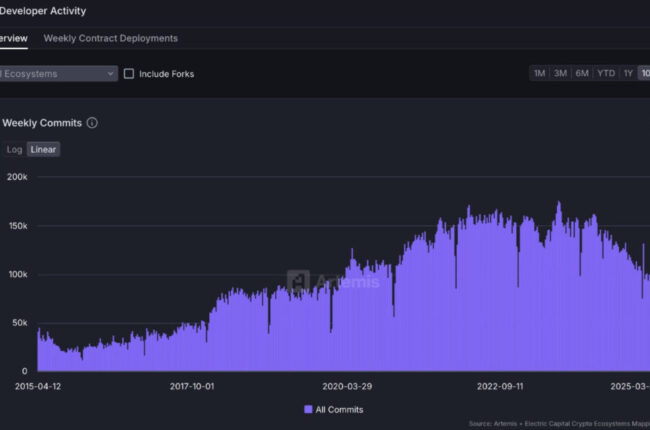The image size is (650, 430).
Task: Click the Artemis watermark logo in chart
Action: point(298,281)
